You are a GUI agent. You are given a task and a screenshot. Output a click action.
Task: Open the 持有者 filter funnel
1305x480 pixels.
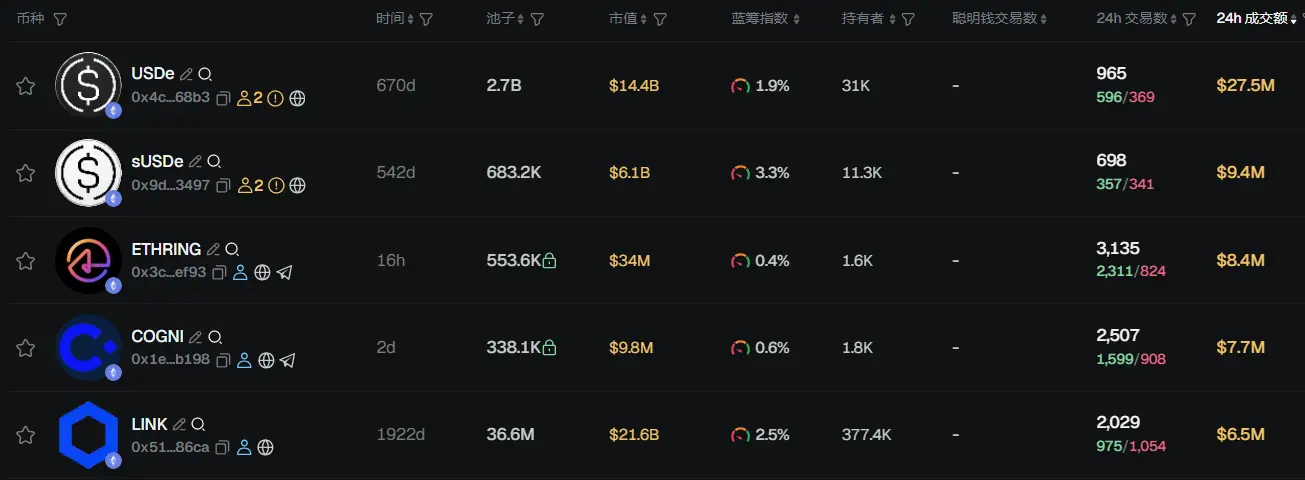(908, 19)
